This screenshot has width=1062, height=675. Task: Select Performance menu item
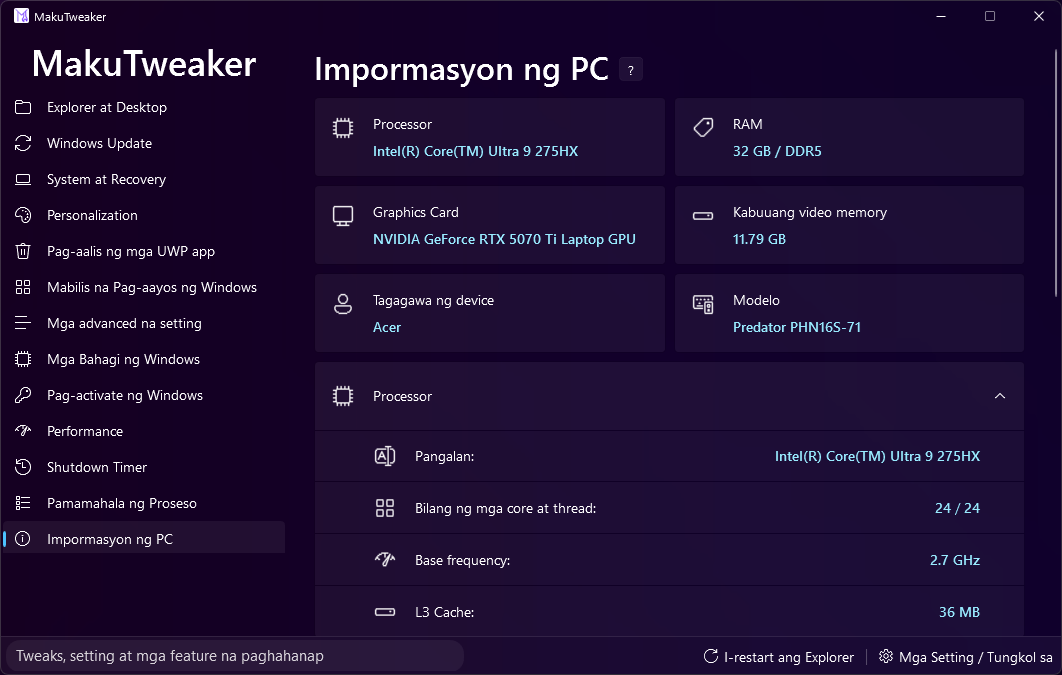[x=144, y=431]
